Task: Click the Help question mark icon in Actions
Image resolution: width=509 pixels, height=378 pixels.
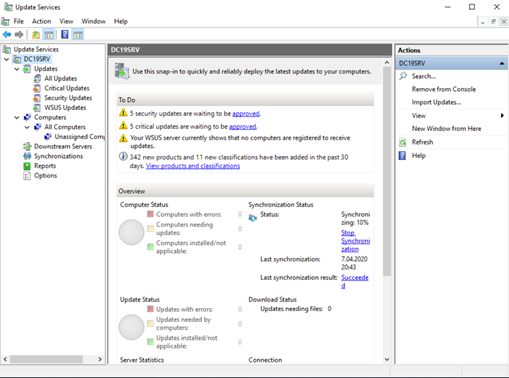Action: point(402,156)
